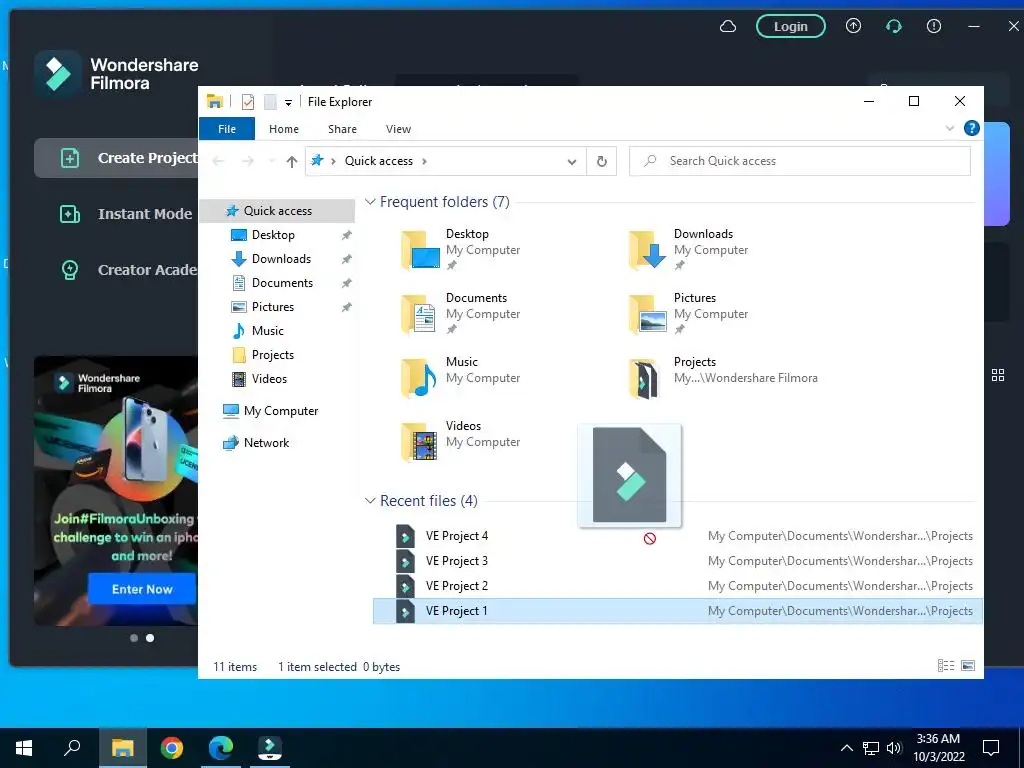This screenshot has width=1024, height=768.
Task: Switch to details view icon in status bar
Action: 946,665
